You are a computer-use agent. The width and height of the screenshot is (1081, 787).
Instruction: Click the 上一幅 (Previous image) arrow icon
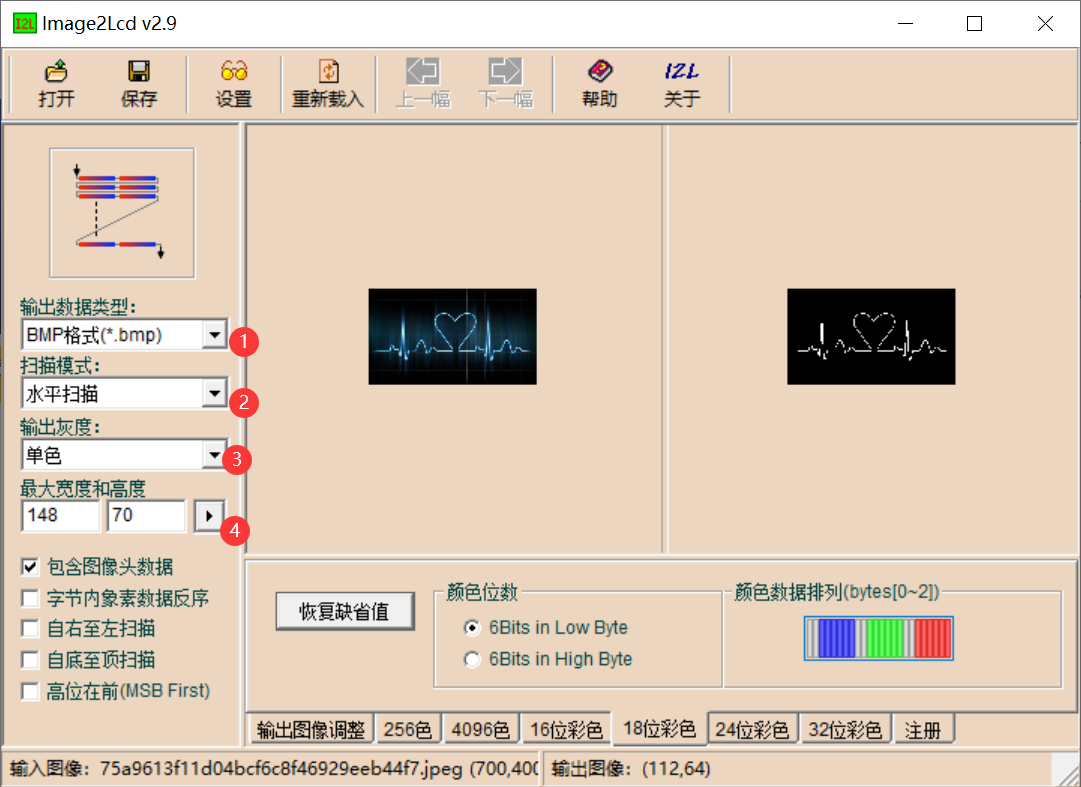[x=423, y=71]
